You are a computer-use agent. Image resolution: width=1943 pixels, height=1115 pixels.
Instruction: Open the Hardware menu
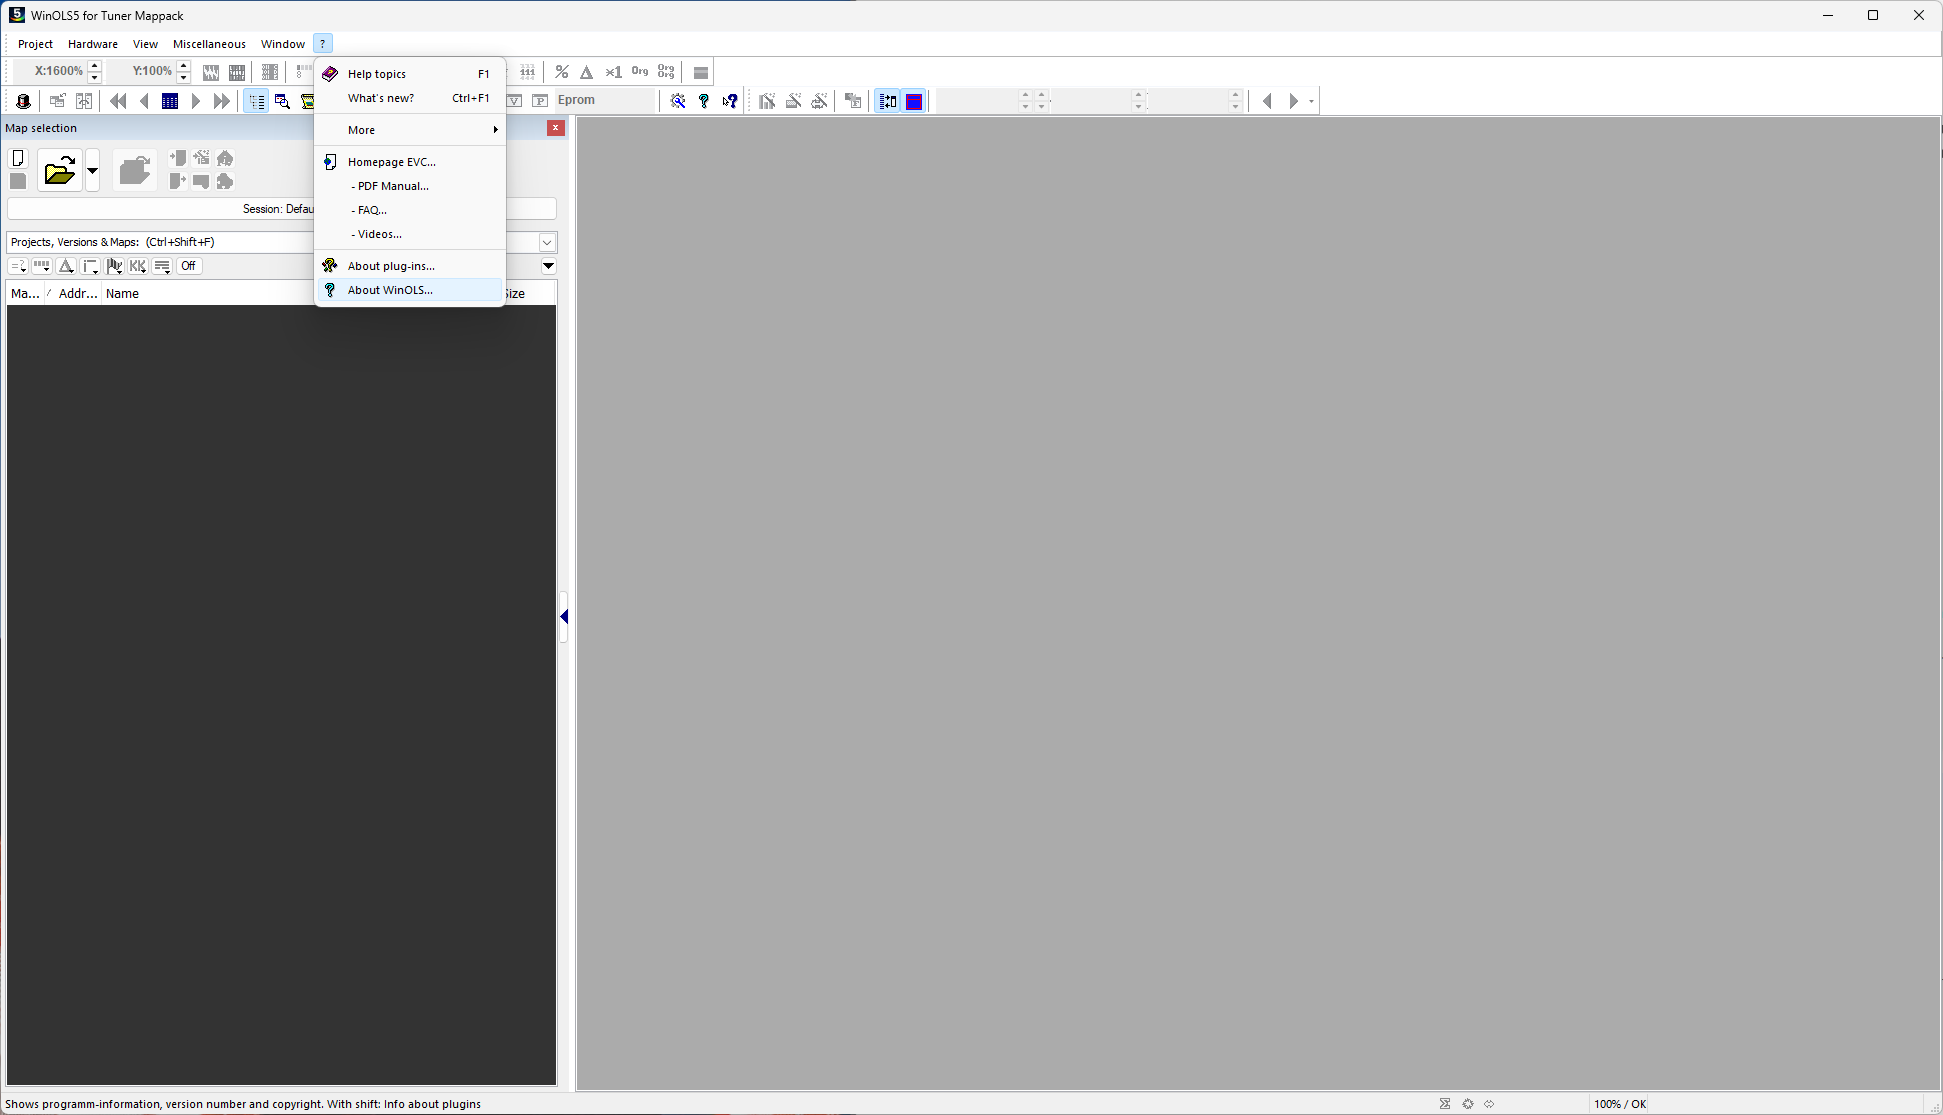coord(92,44)
